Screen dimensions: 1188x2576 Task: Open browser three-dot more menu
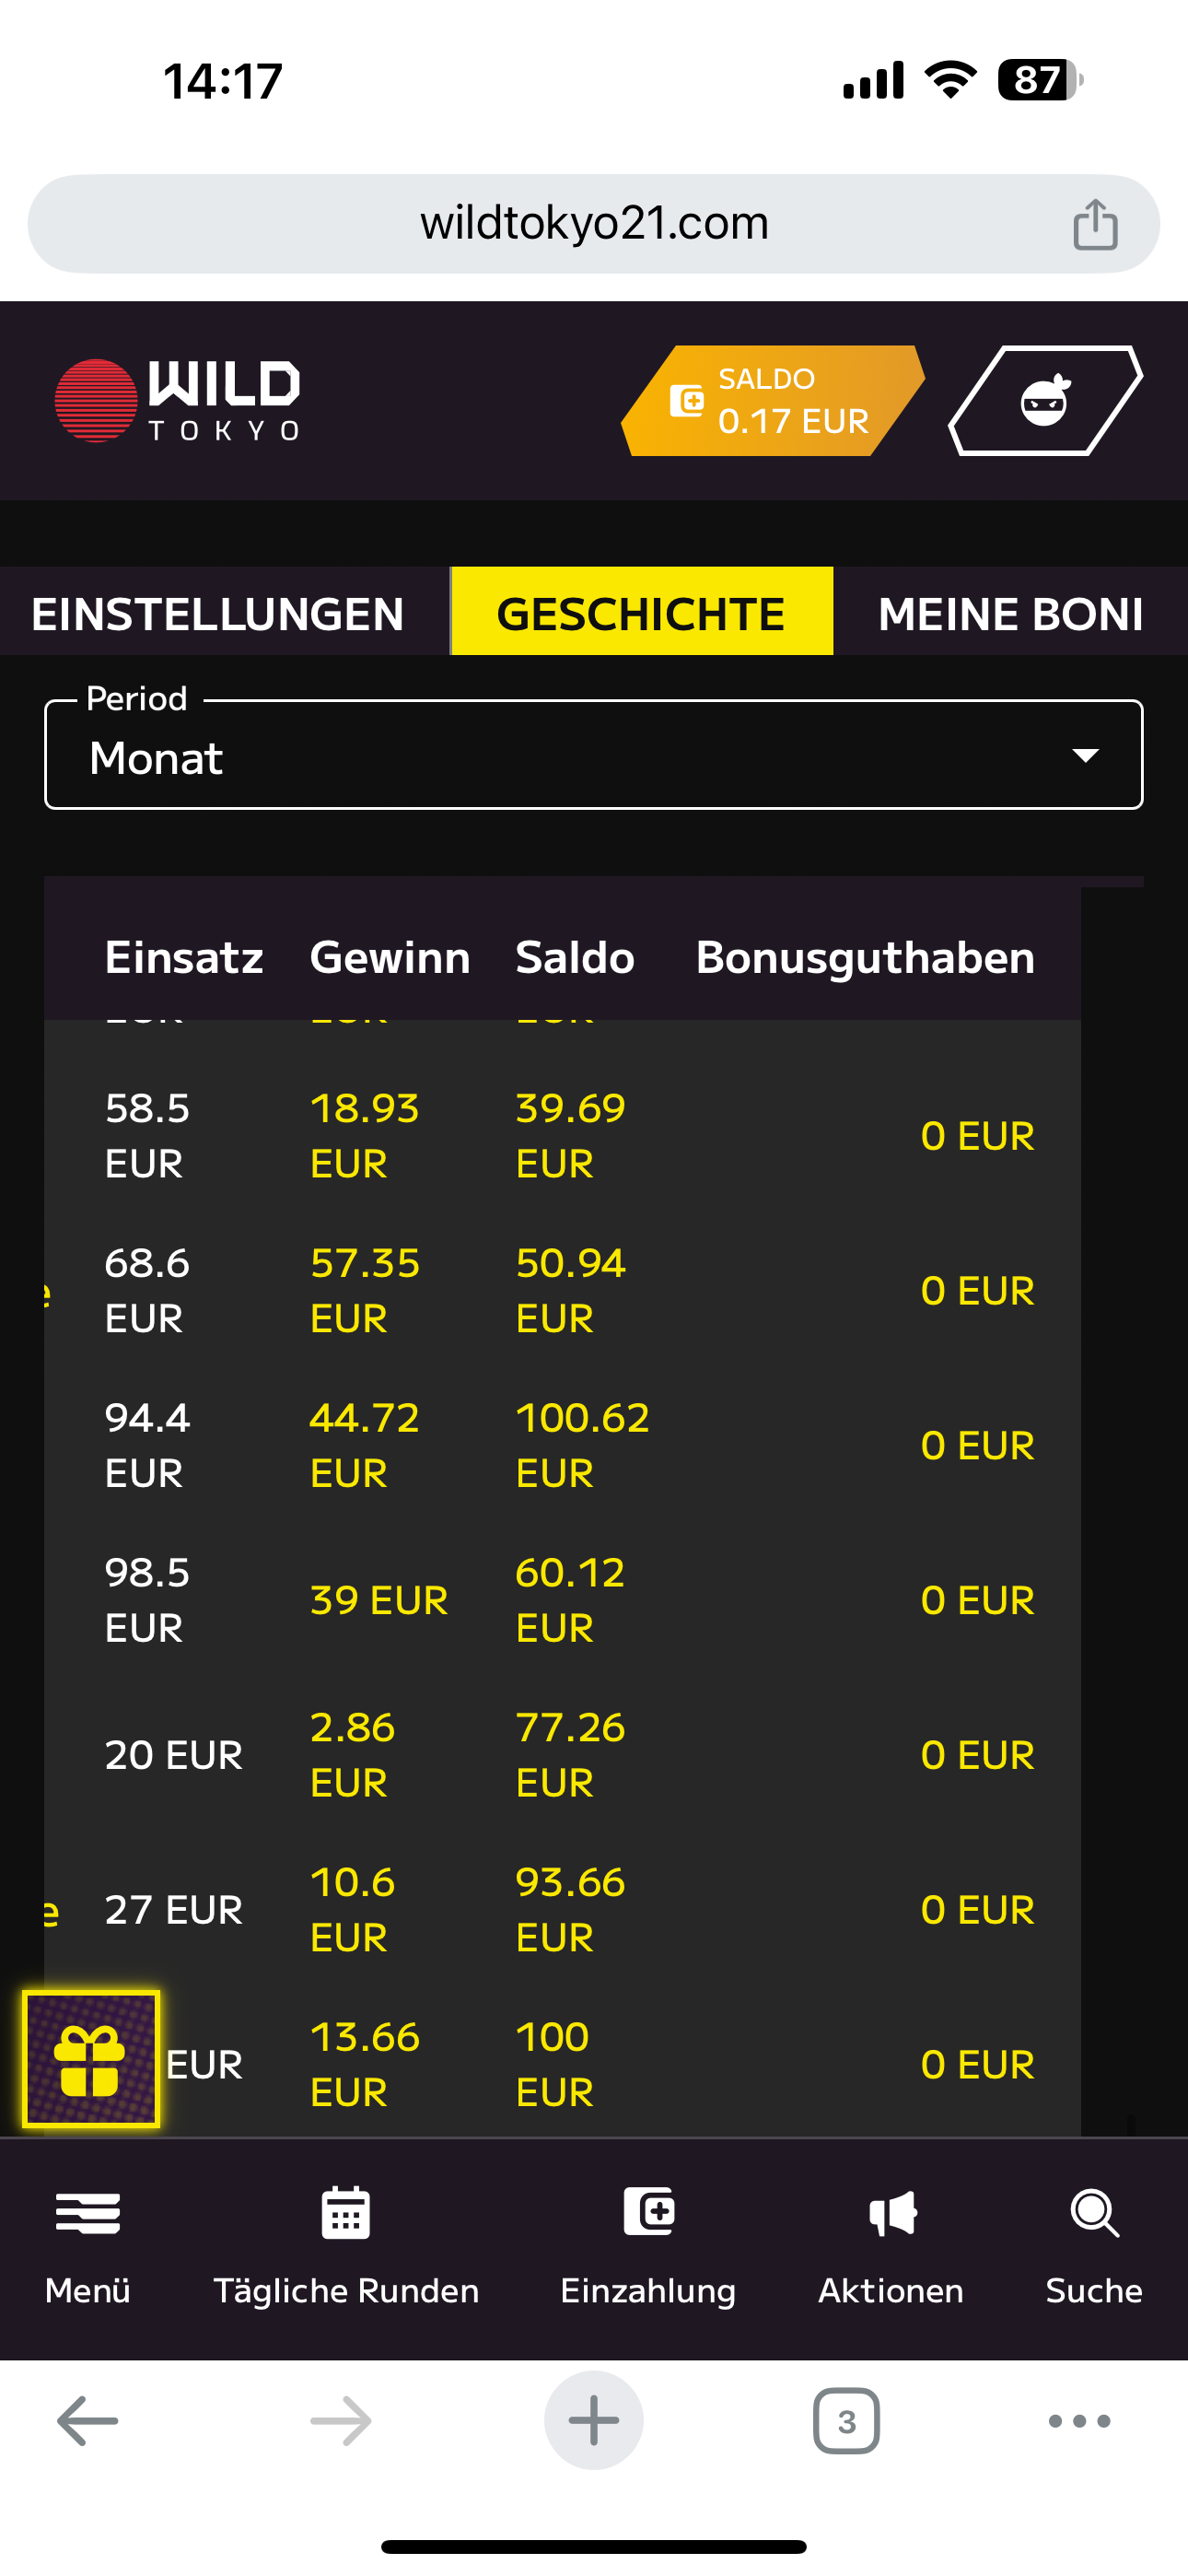pos(1079,2421)
